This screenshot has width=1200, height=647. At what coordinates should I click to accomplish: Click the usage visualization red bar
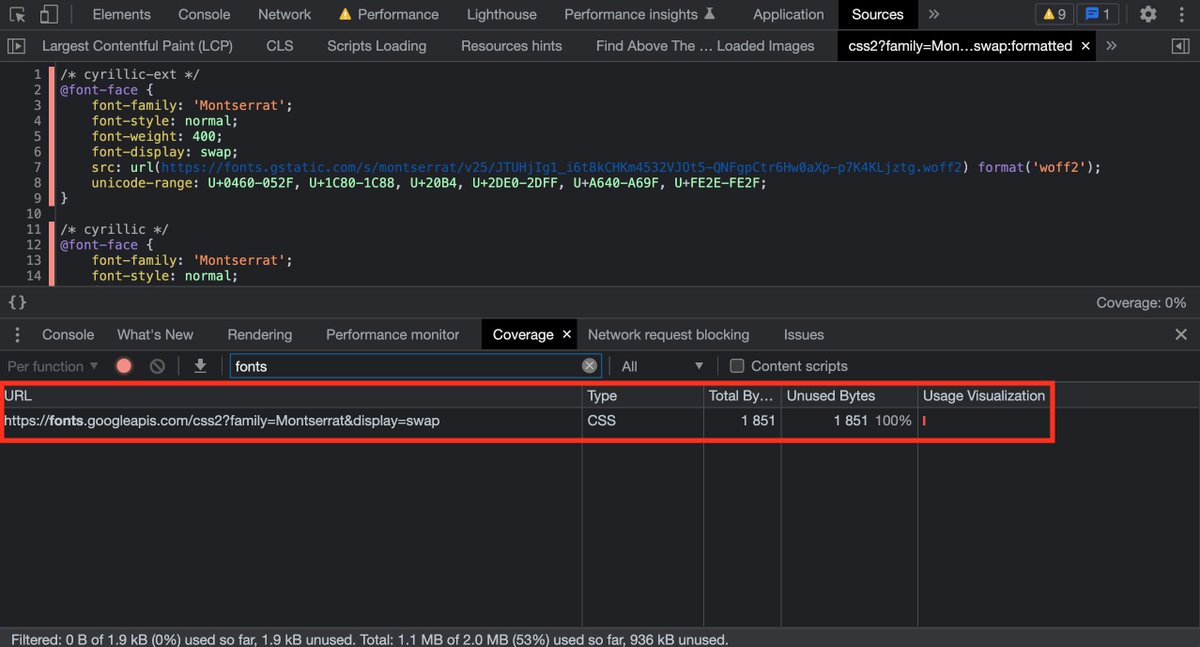(x=924, y=421)
